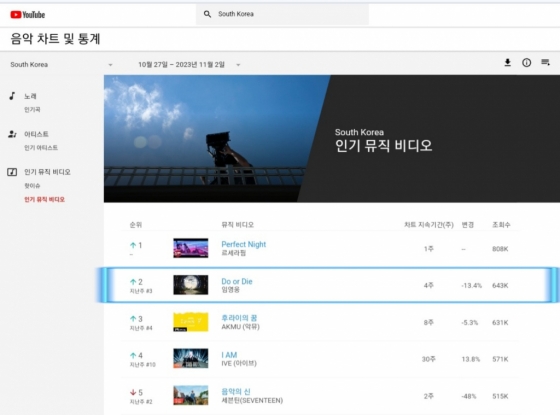Click I AM video thumbnail
This screenshot has width=560, height=415.
pyautogui.click(x=191, y=359)
